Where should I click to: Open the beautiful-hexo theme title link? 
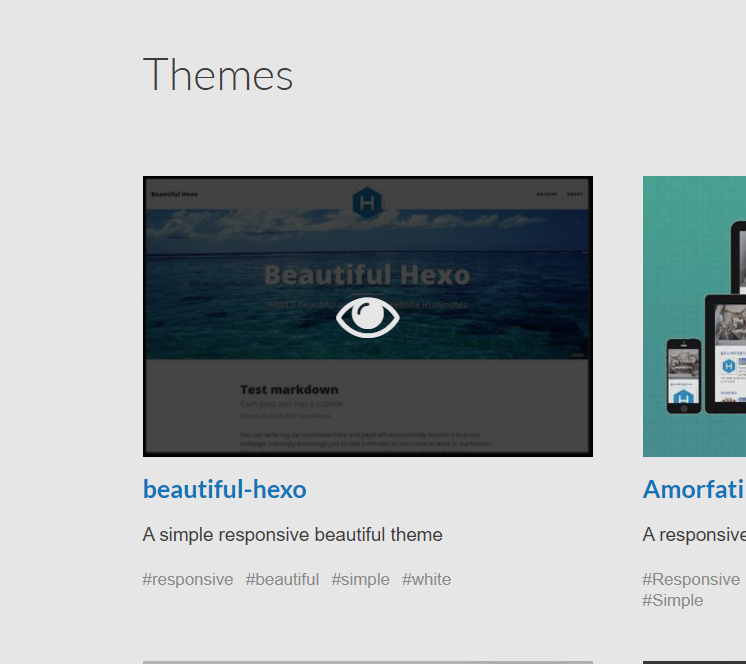point(224,489)
